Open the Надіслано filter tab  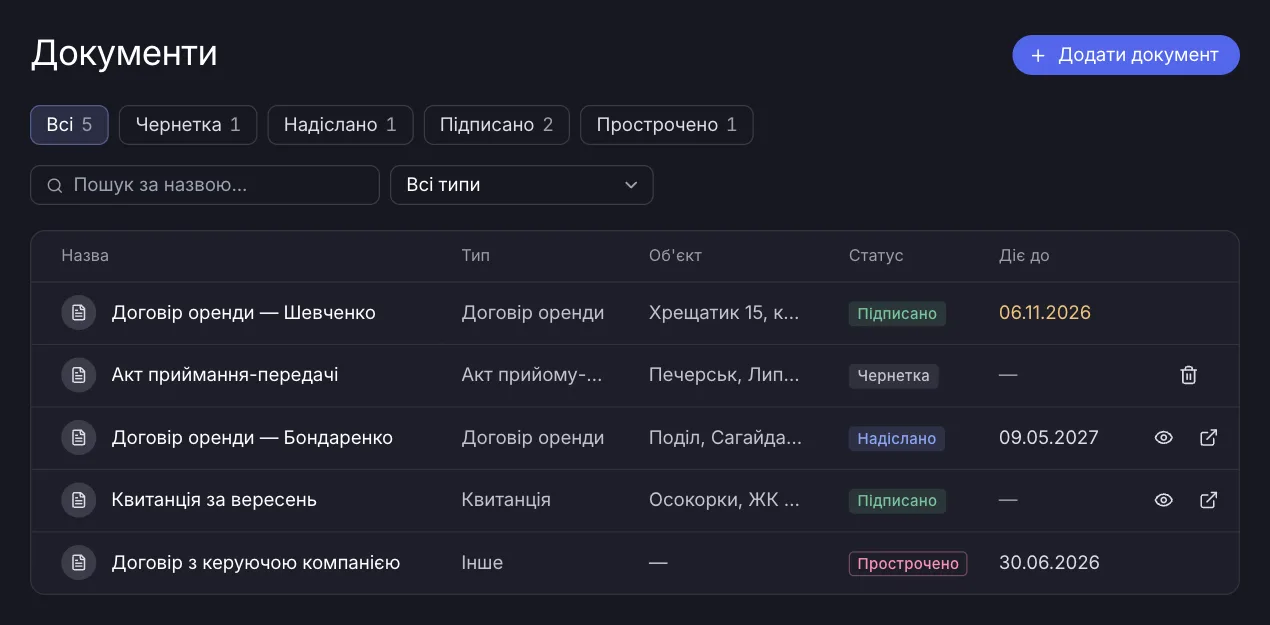click(x=340, y=125)
